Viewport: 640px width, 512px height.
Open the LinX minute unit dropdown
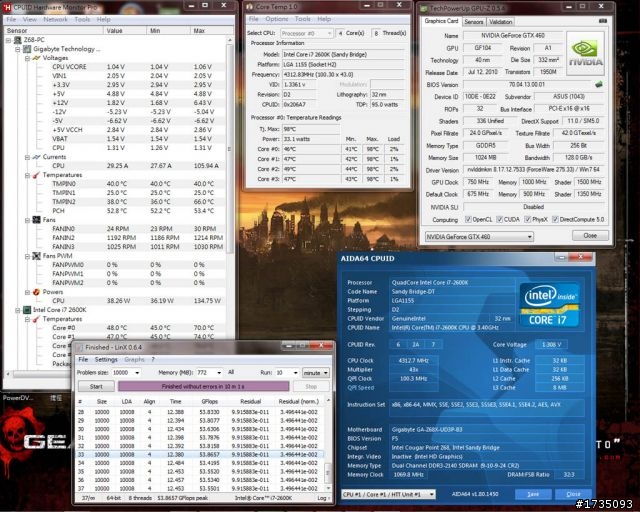[x=316, y=372]
